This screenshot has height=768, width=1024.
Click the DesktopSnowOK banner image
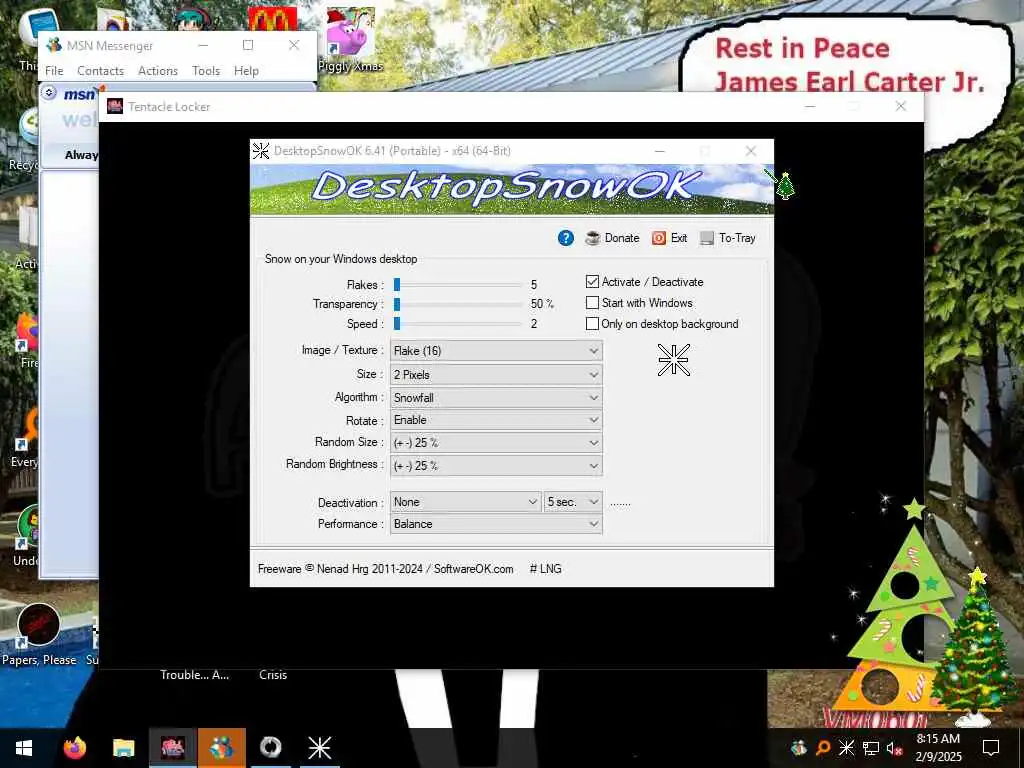click(512, 189)
